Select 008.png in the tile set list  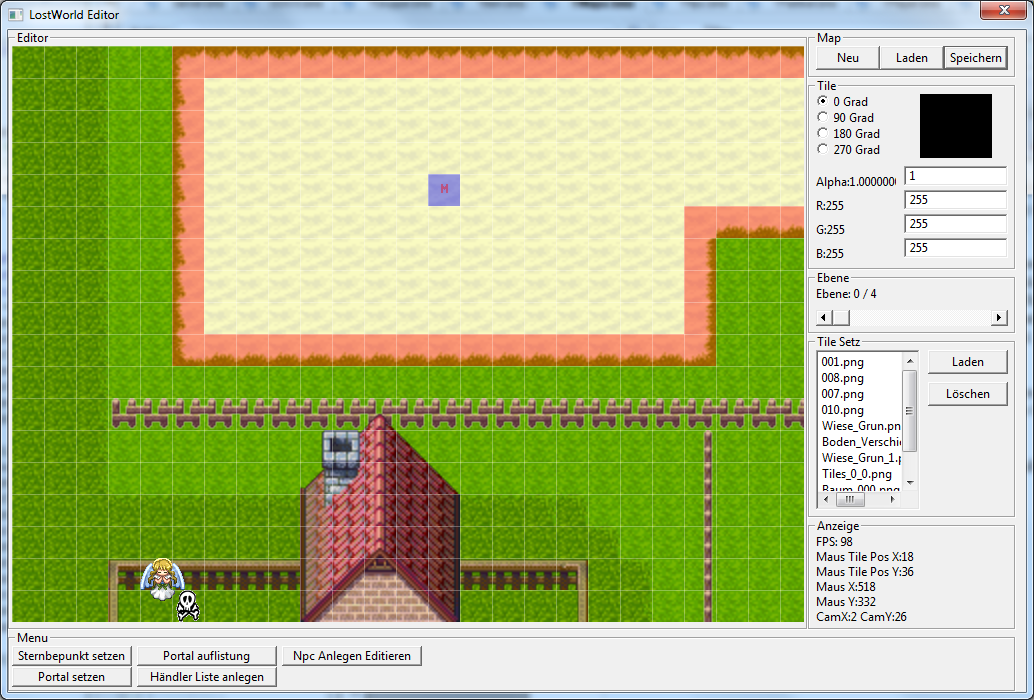842,378
